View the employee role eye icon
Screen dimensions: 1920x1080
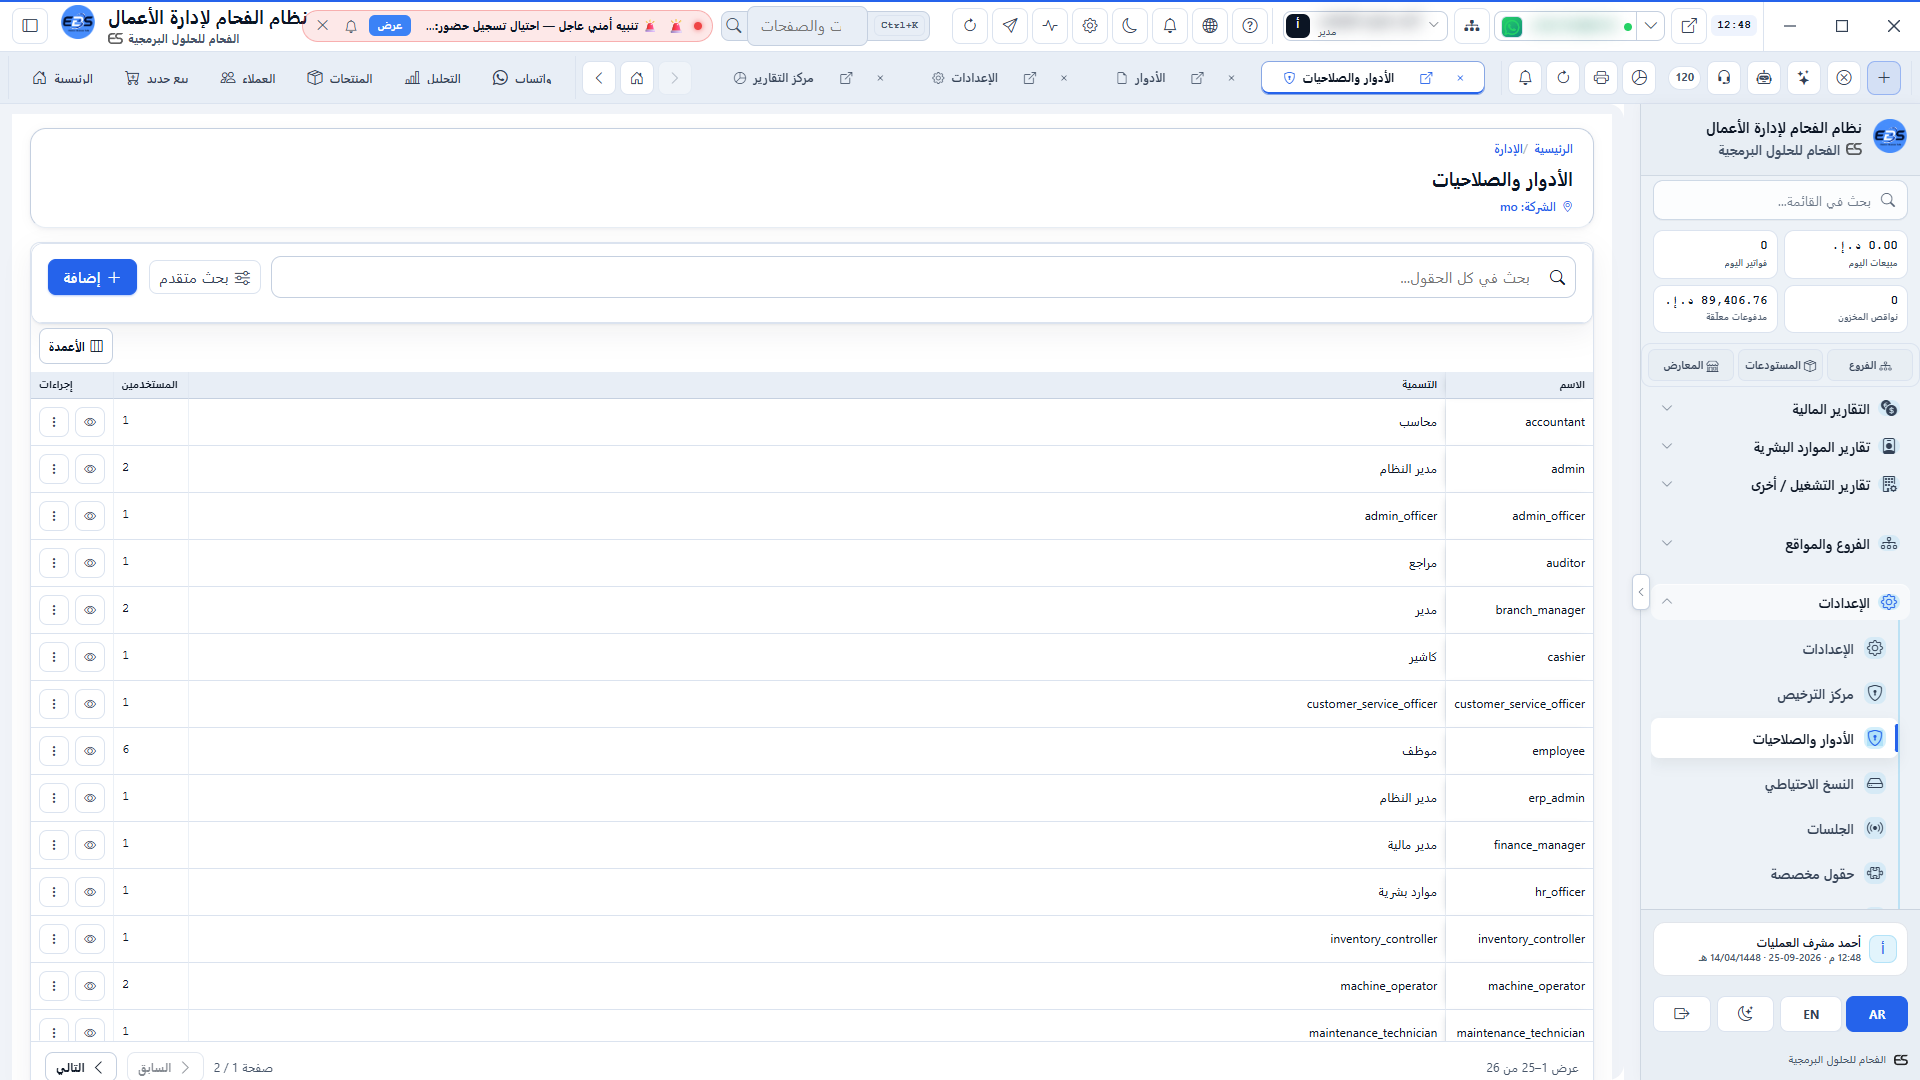click(90, 751)
